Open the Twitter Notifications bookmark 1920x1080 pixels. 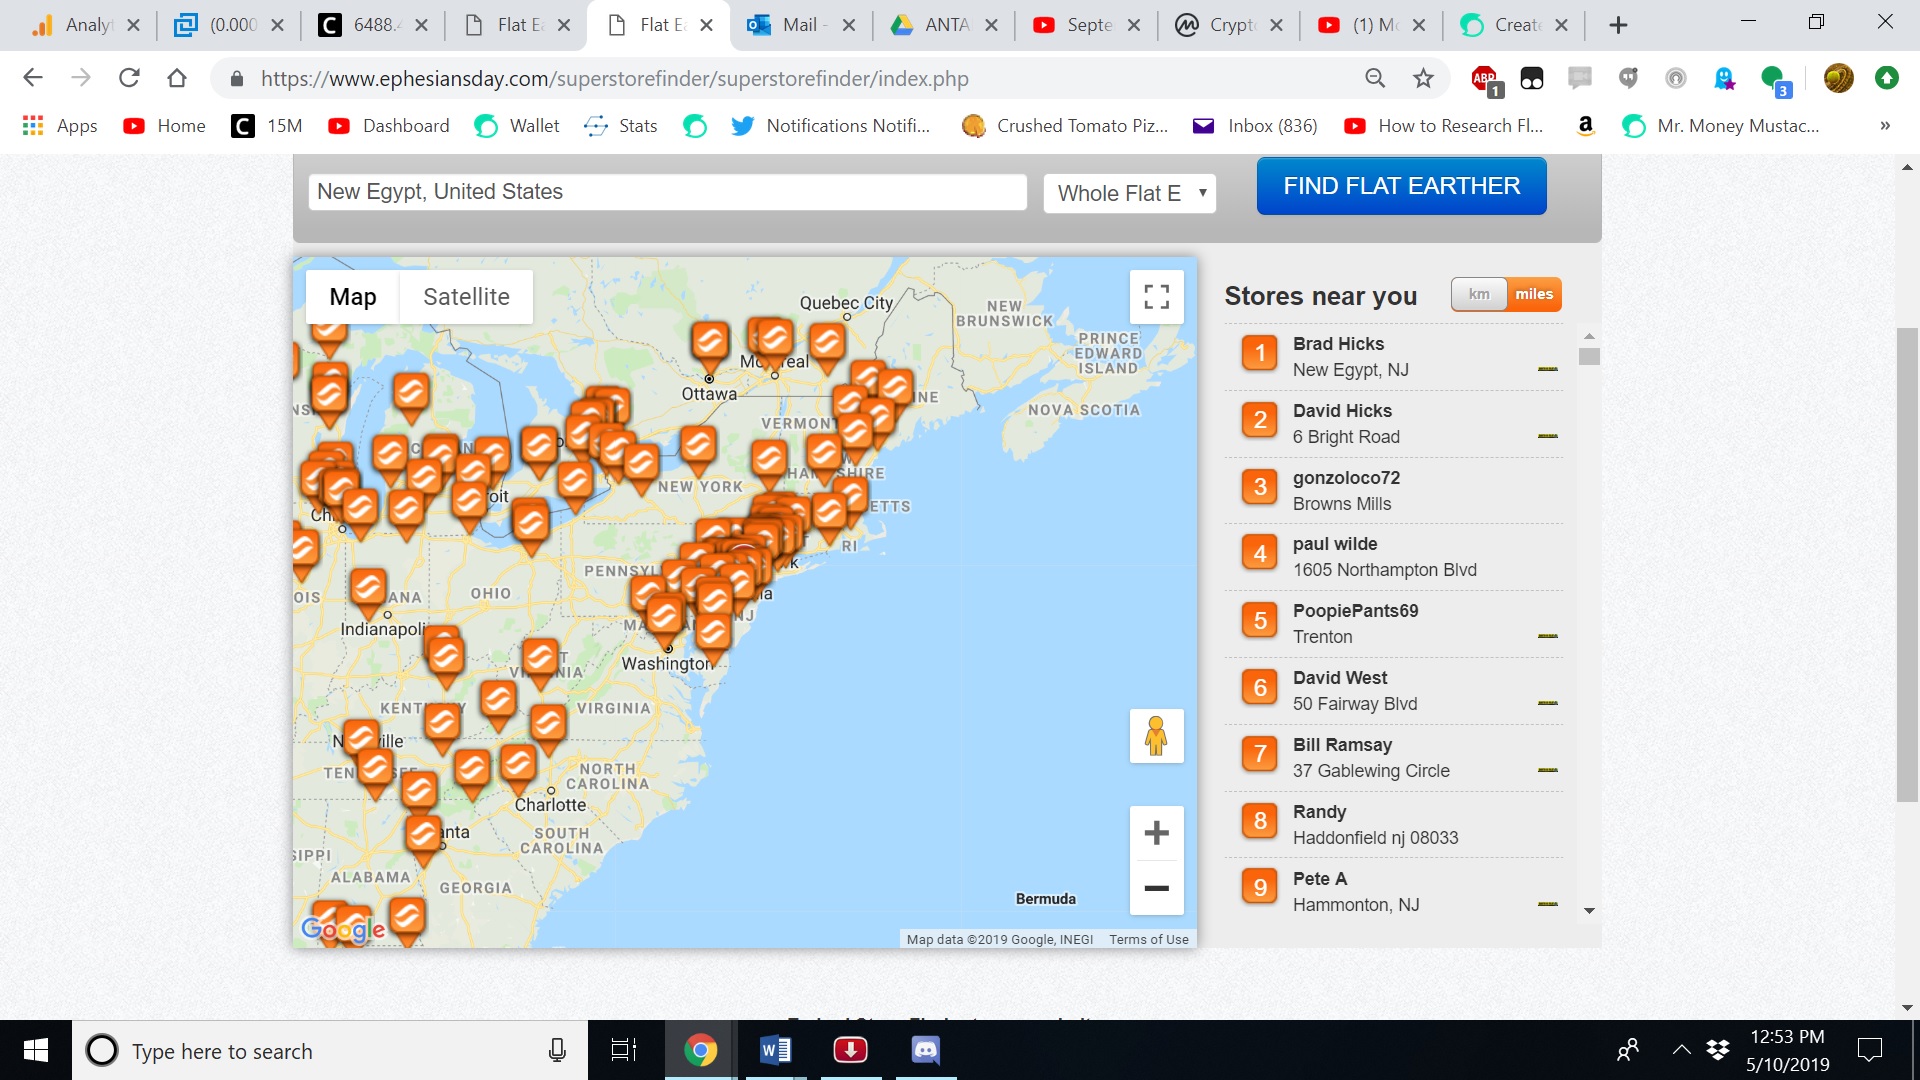point(831,126)
